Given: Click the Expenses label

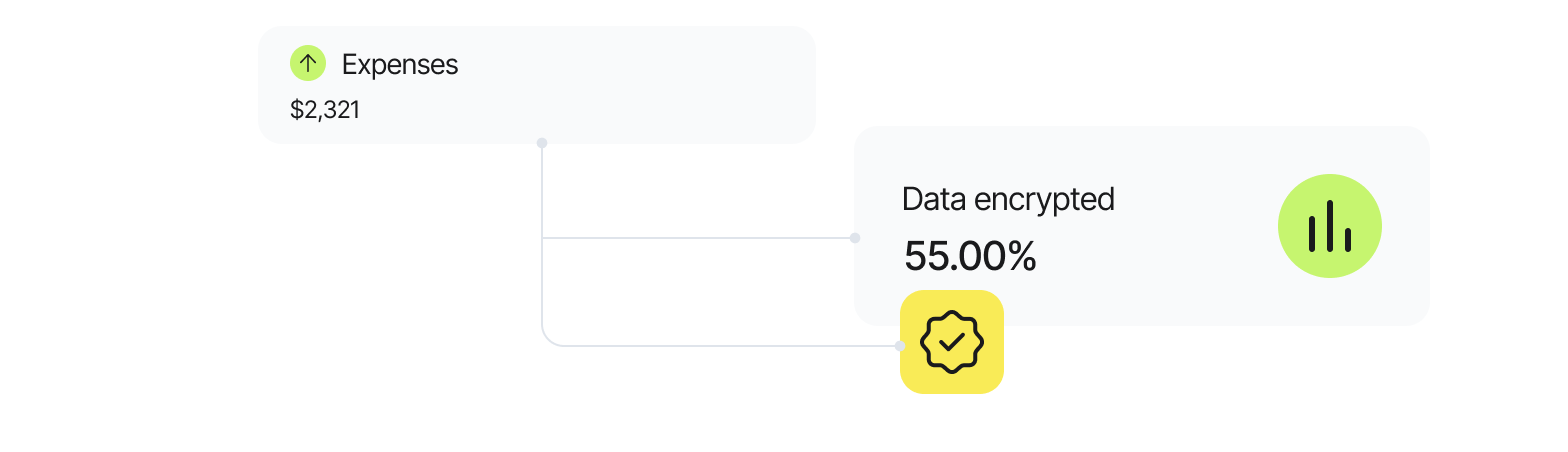Looking at the screenshot, I should click(400, 65).
